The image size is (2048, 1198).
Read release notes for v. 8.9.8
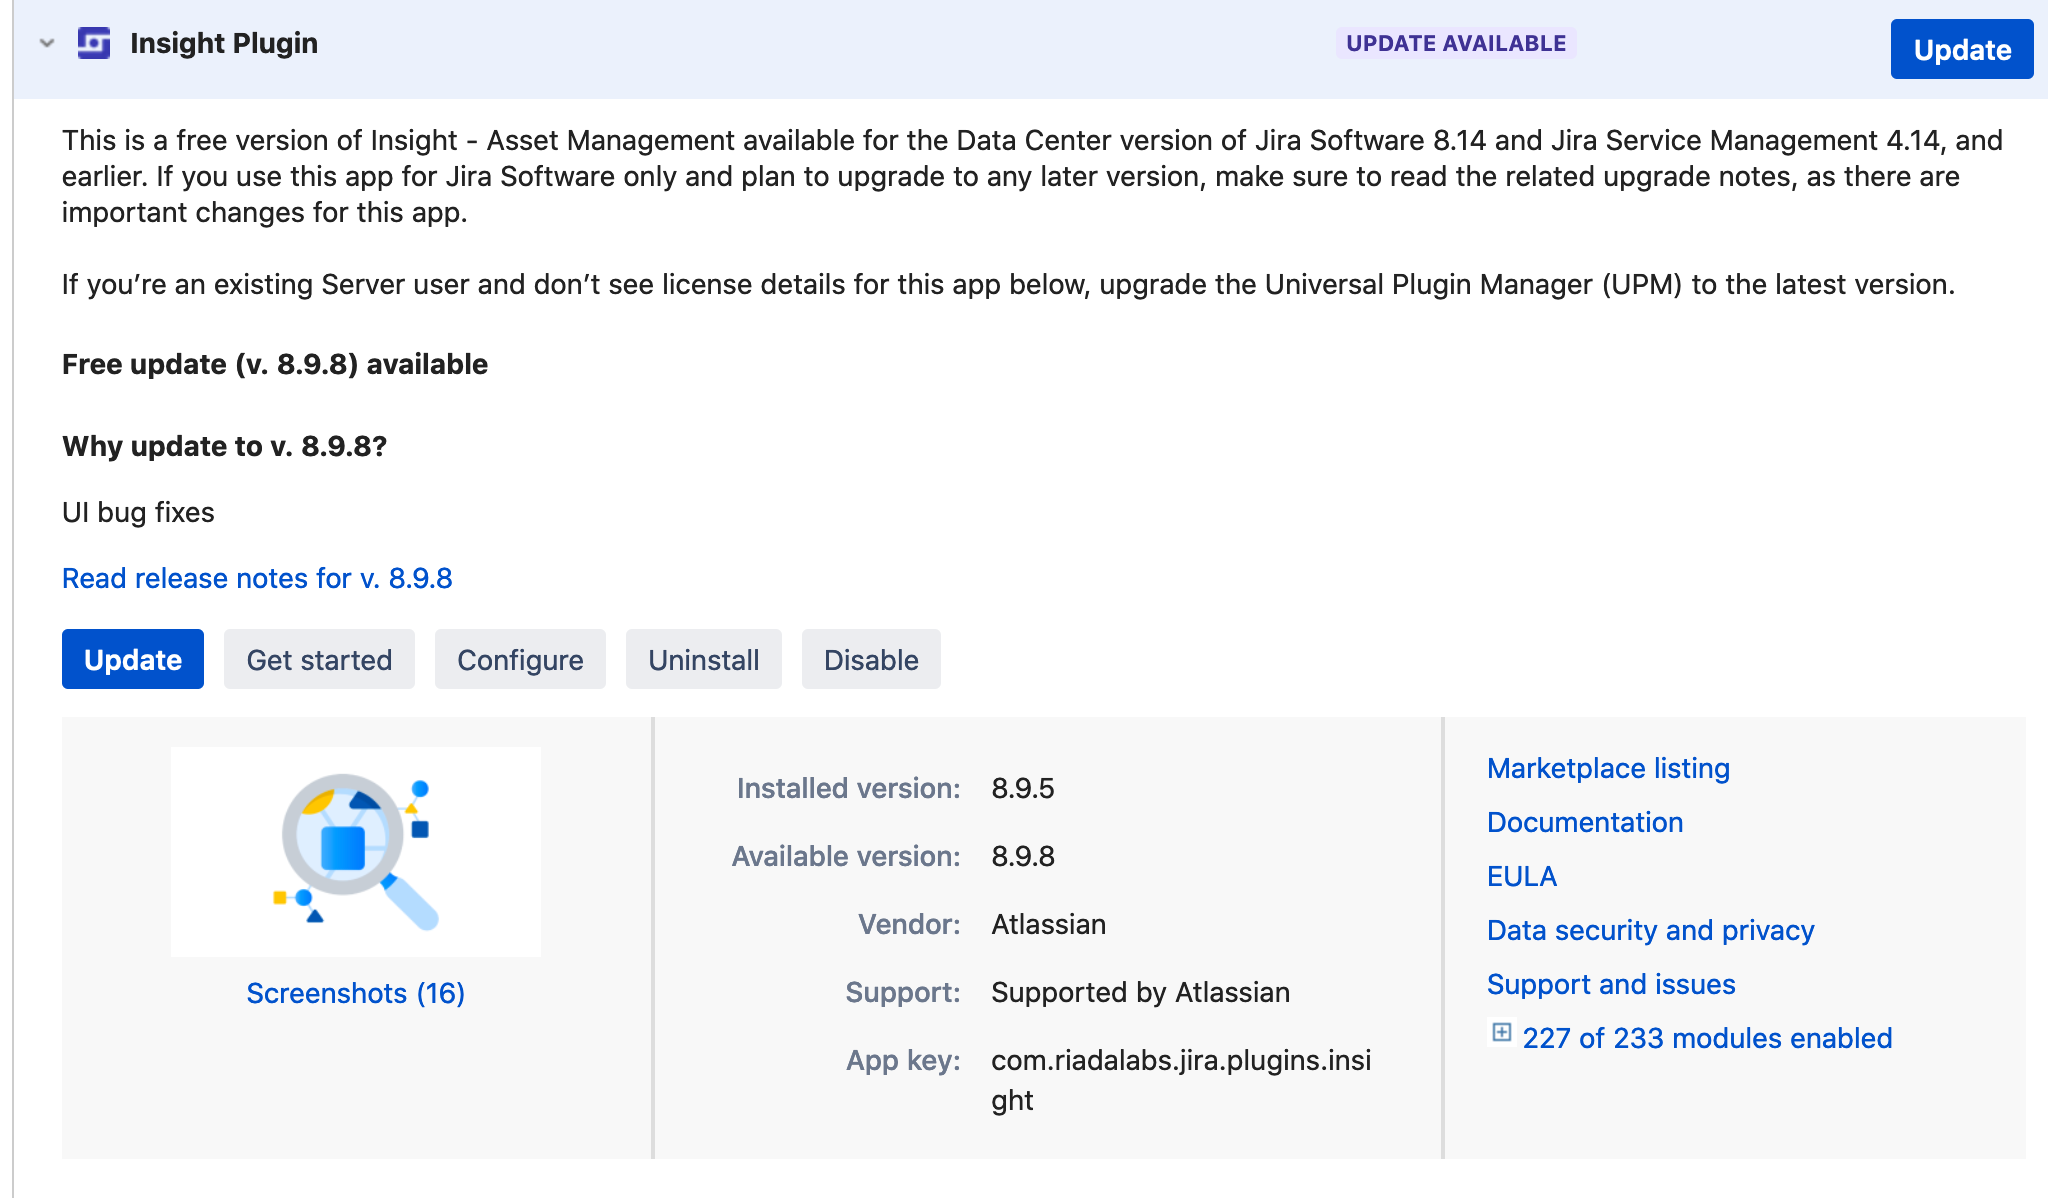257,578
